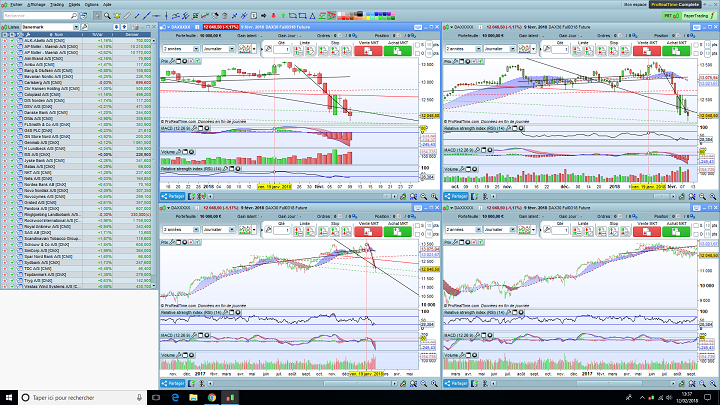Select the triangle drawing tool
The height and width of the screenshot is (405, 720).
(312, 16)
